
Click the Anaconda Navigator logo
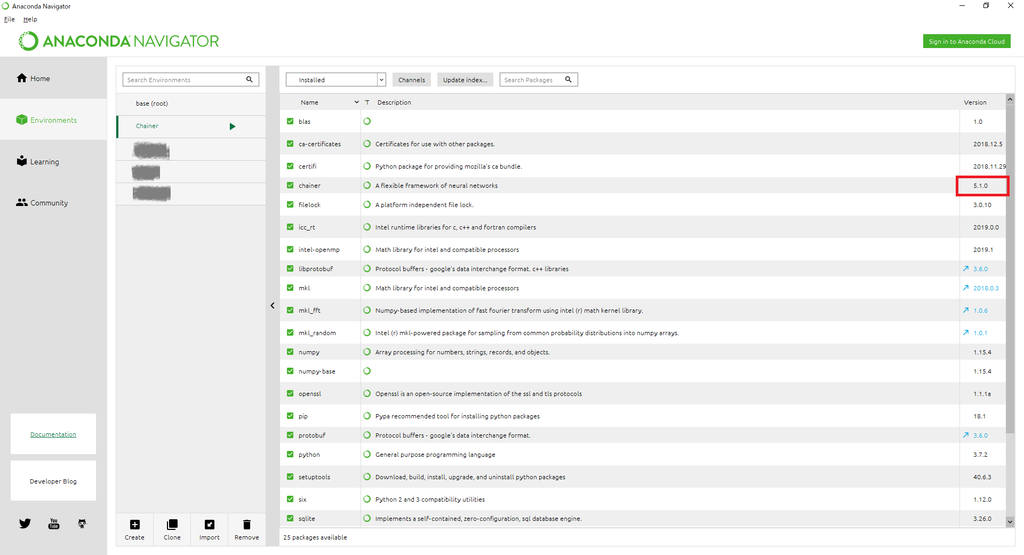119,41
